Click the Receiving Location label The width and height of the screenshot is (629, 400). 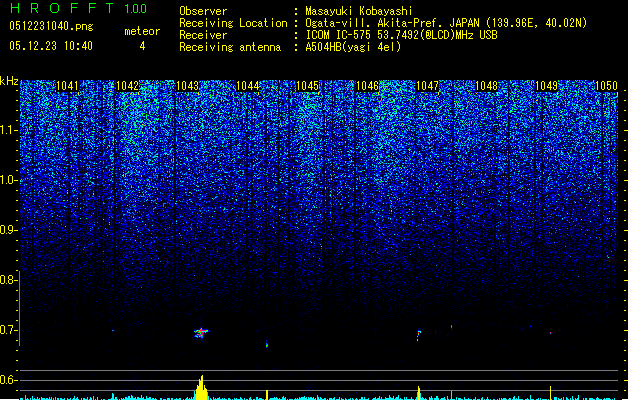[233, 23]
